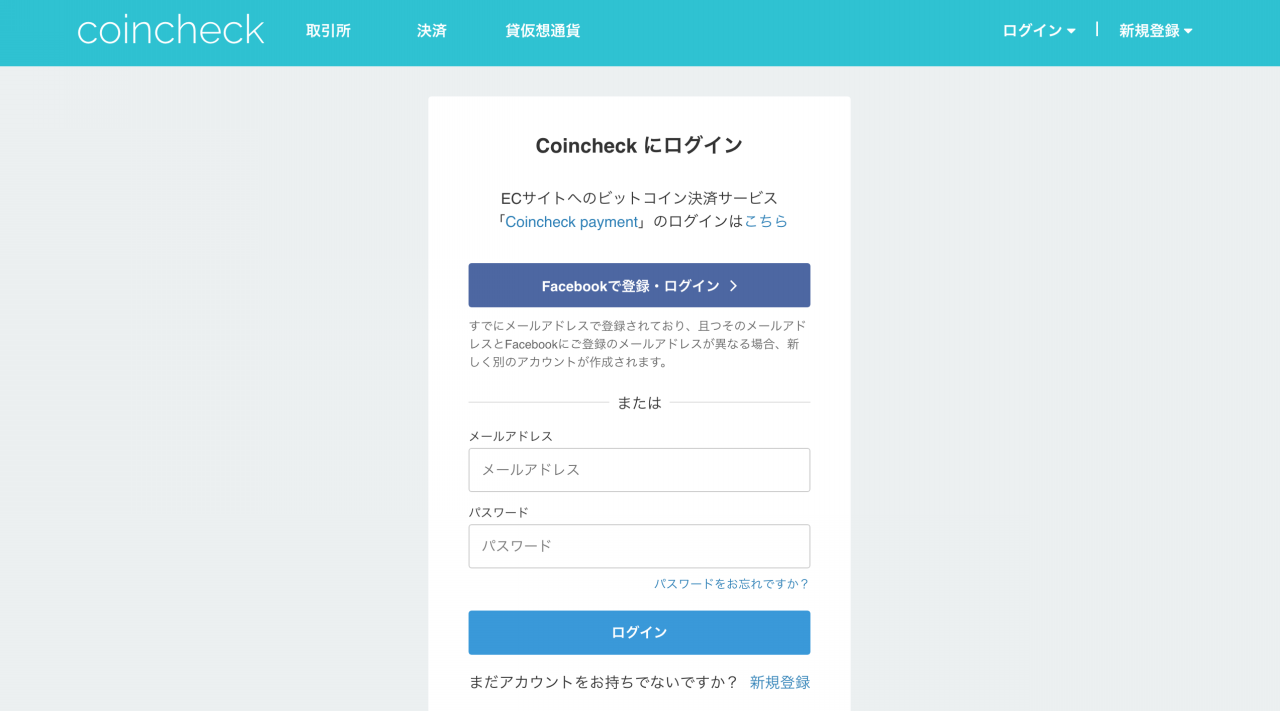This screenshot has height=711, width=1280.
Task: Open the パスワードをお忘れですか？ link
Action: (732, 584)
